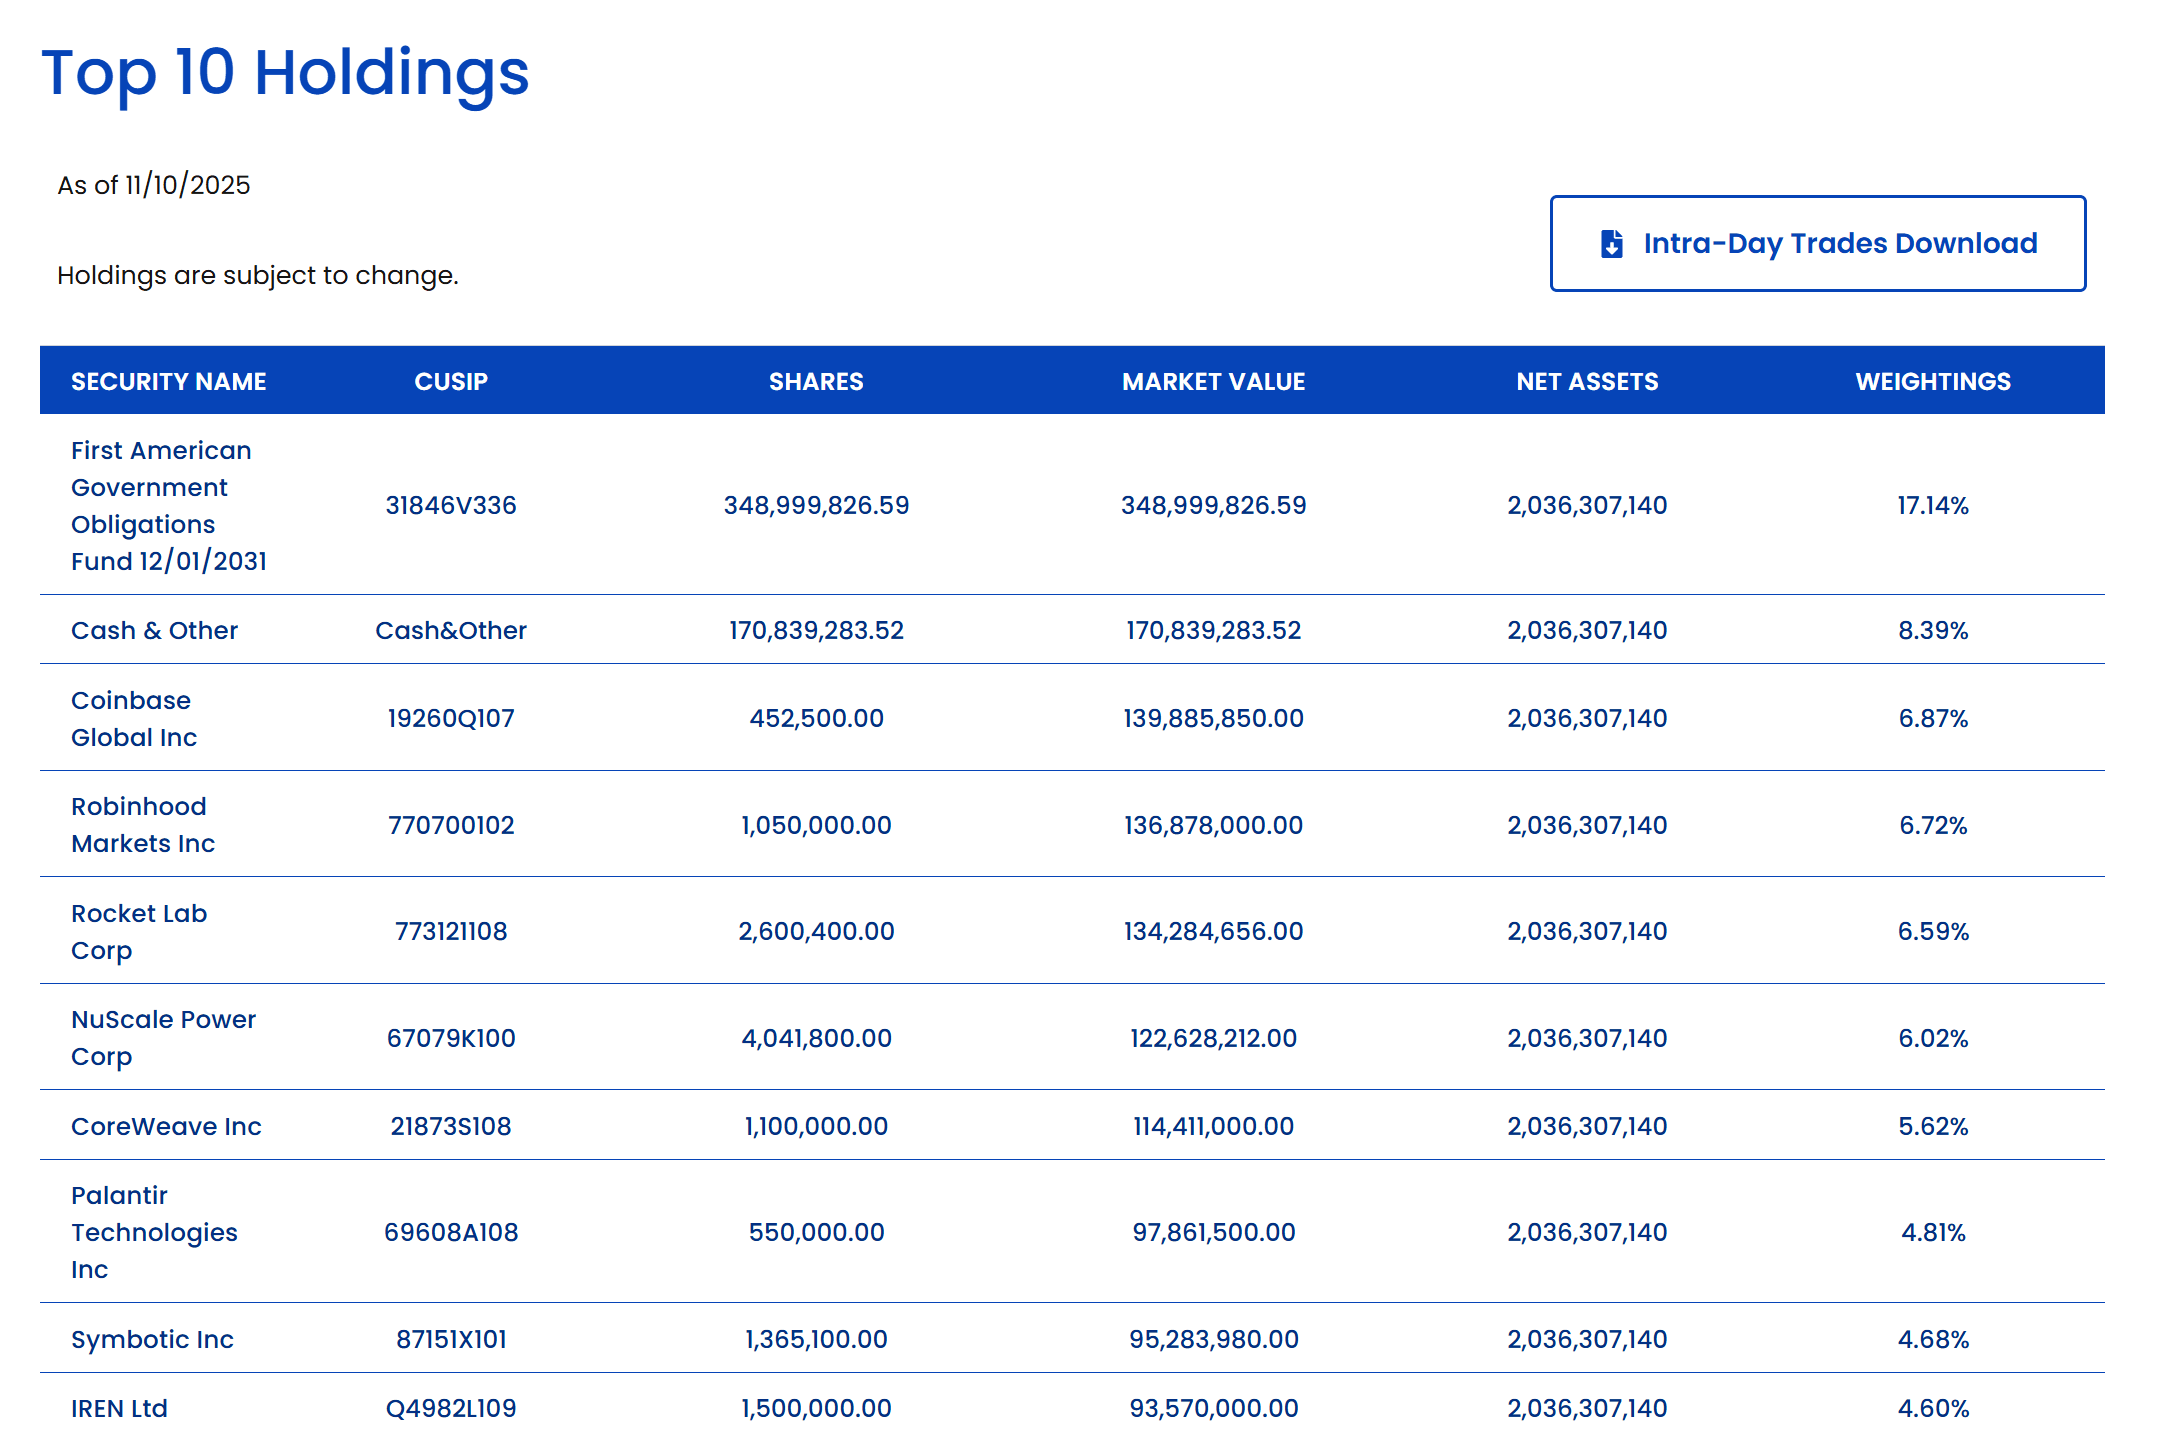Click the Shares column header
This screenshot has height=1445, width=2182.
[815, 381]
